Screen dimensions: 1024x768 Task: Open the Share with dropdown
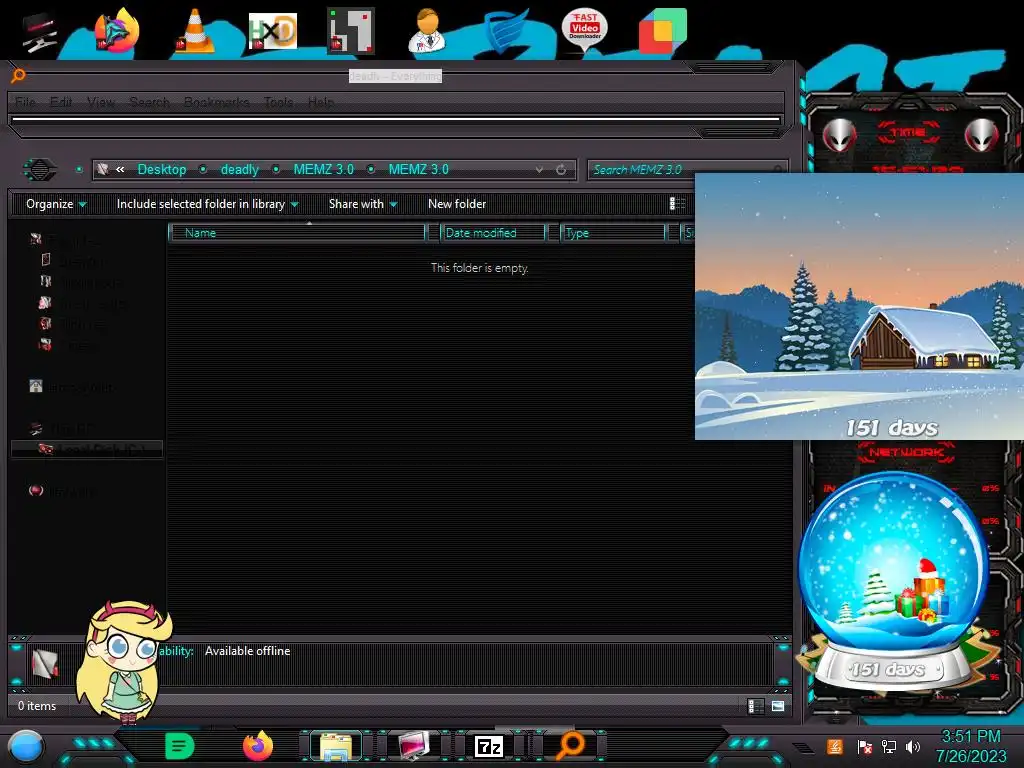(x=363, y=204)
